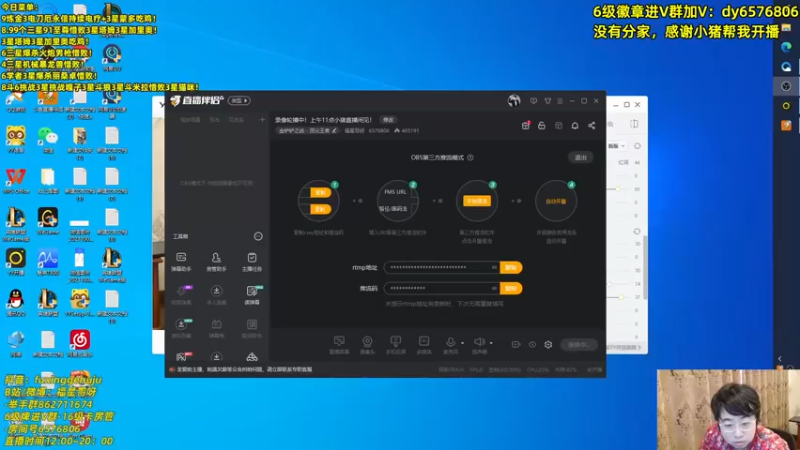Click the microphone icon in bottom bar
Image resolution: width=800 pixels, height=450 pixels.
point(451,344)
